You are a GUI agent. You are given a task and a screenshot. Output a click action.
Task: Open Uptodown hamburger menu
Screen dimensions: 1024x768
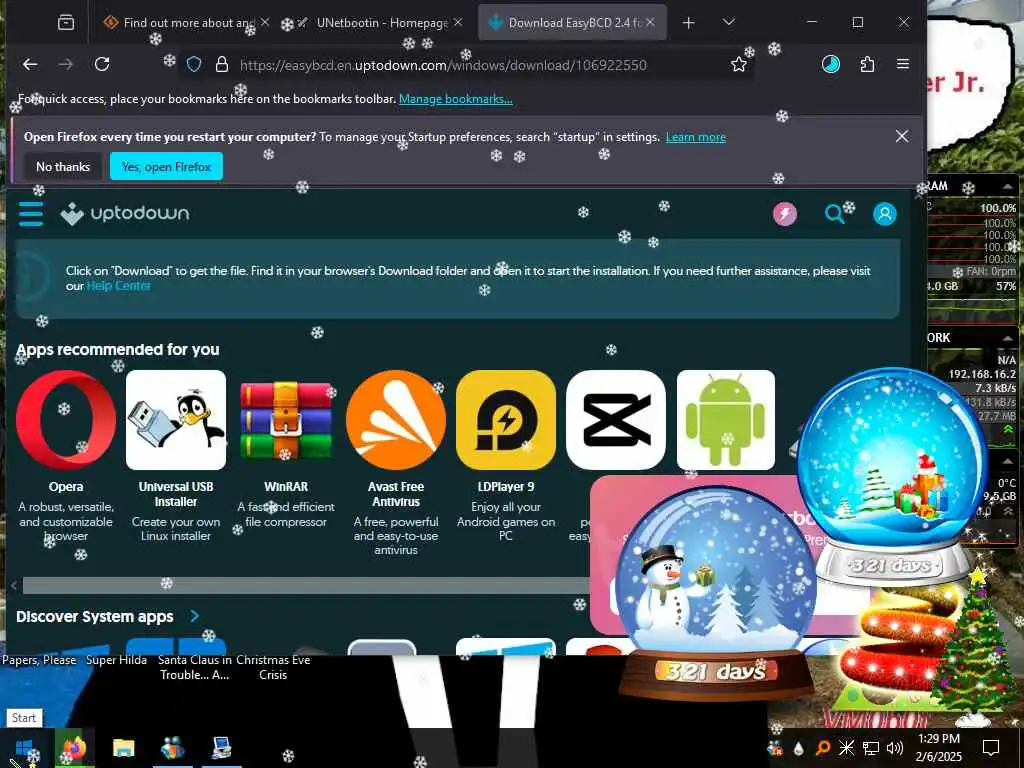coord(31,214)
